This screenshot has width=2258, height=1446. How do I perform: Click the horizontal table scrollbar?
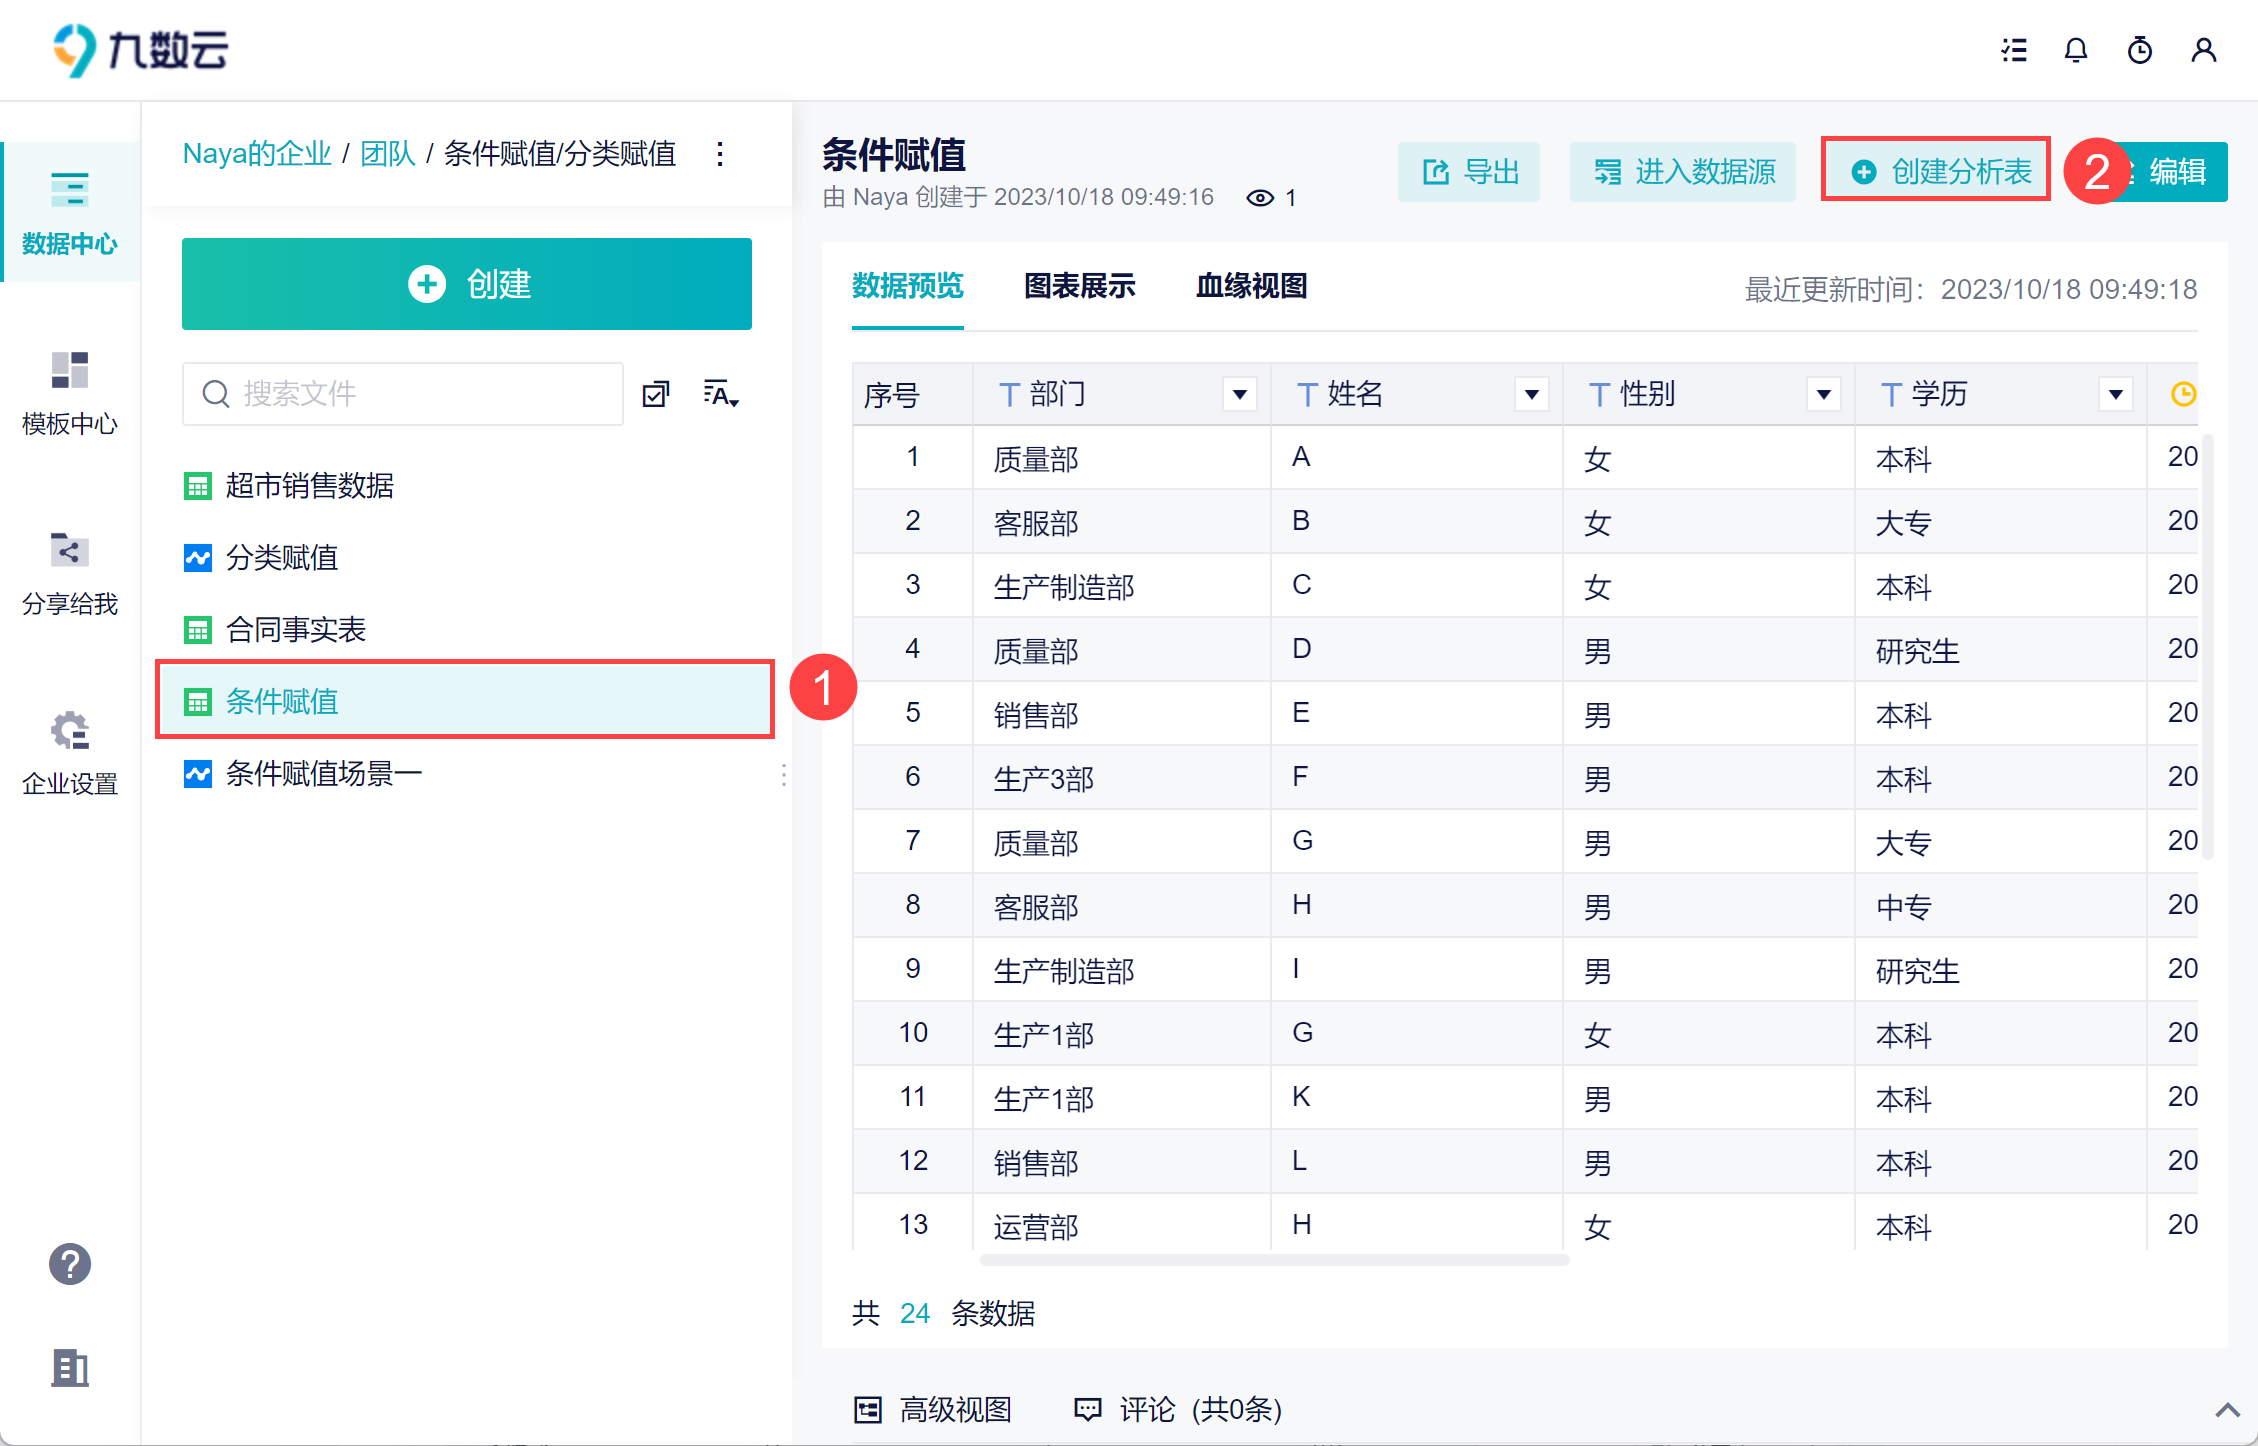click(1273, 1260)
